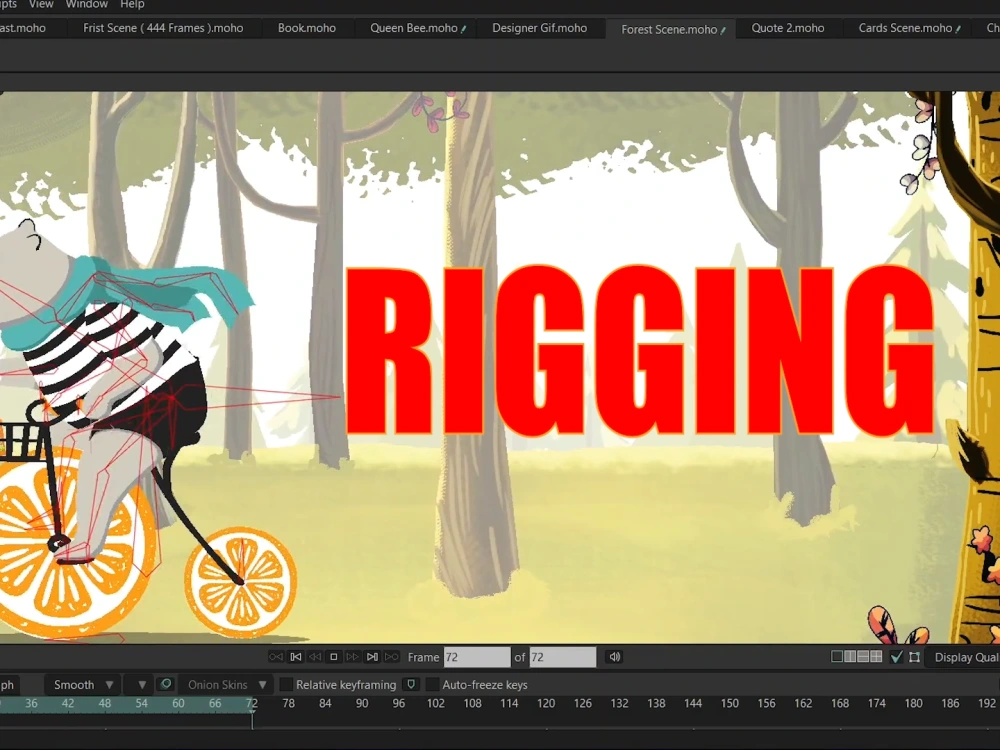Jump to the first frame playback icon
Image resolution: width=1000 pixels, height=750 pixels.
296,657
